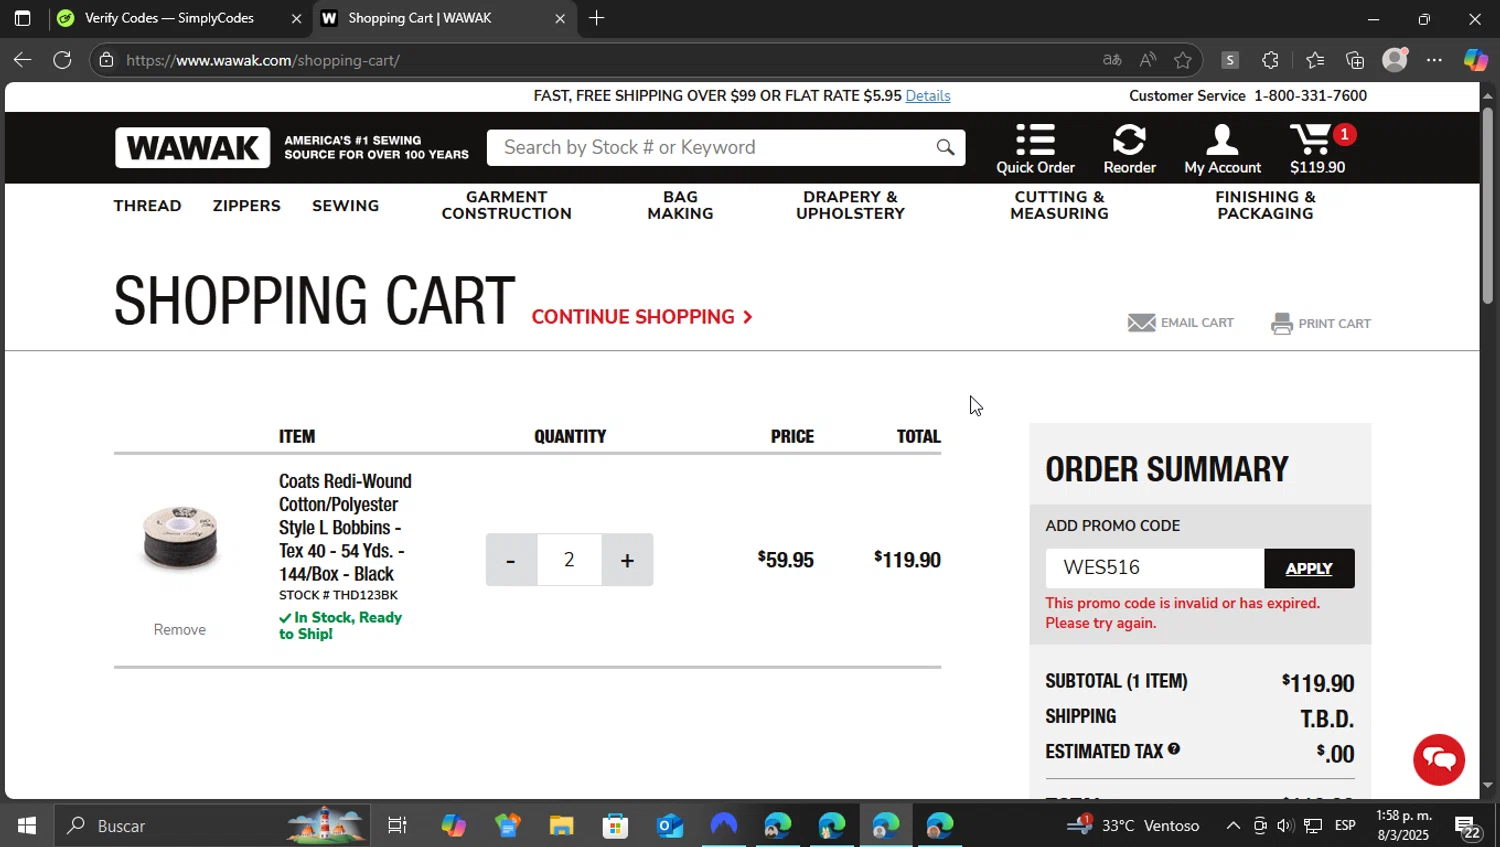This screenshot has width=1500, height=847.
Task: Open the taskbar clock showing 1:58 p. m.
Action: click(1404, 826)
